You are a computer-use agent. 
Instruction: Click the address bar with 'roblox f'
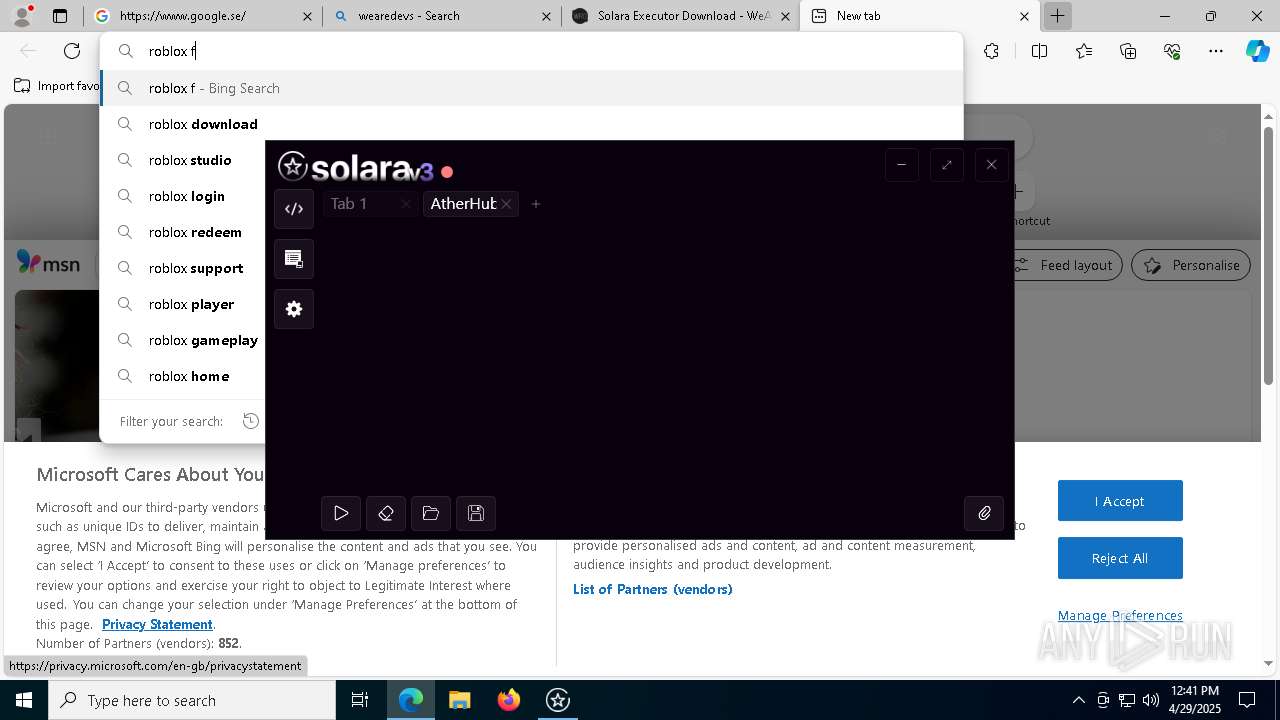(530, 51)
